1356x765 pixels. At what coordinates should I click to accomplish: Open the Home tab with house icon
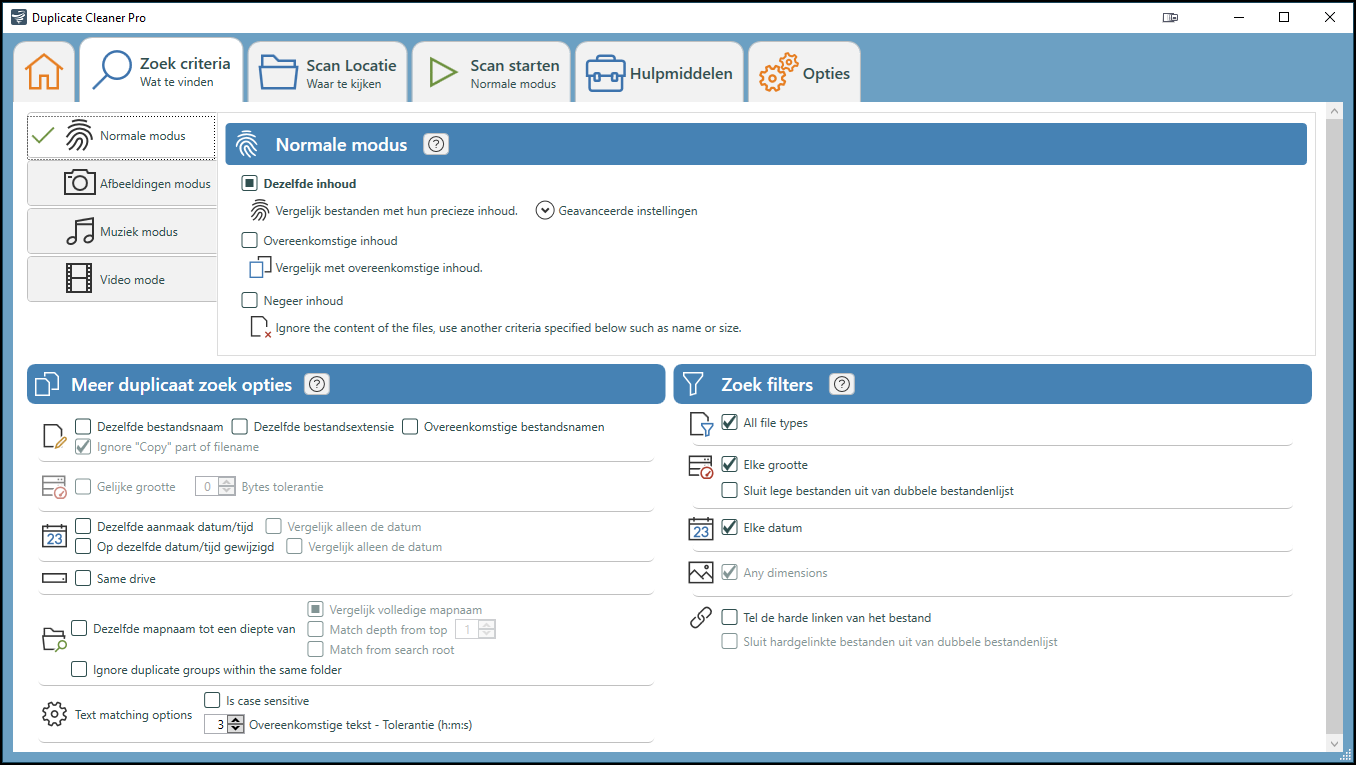click(44, 73)
